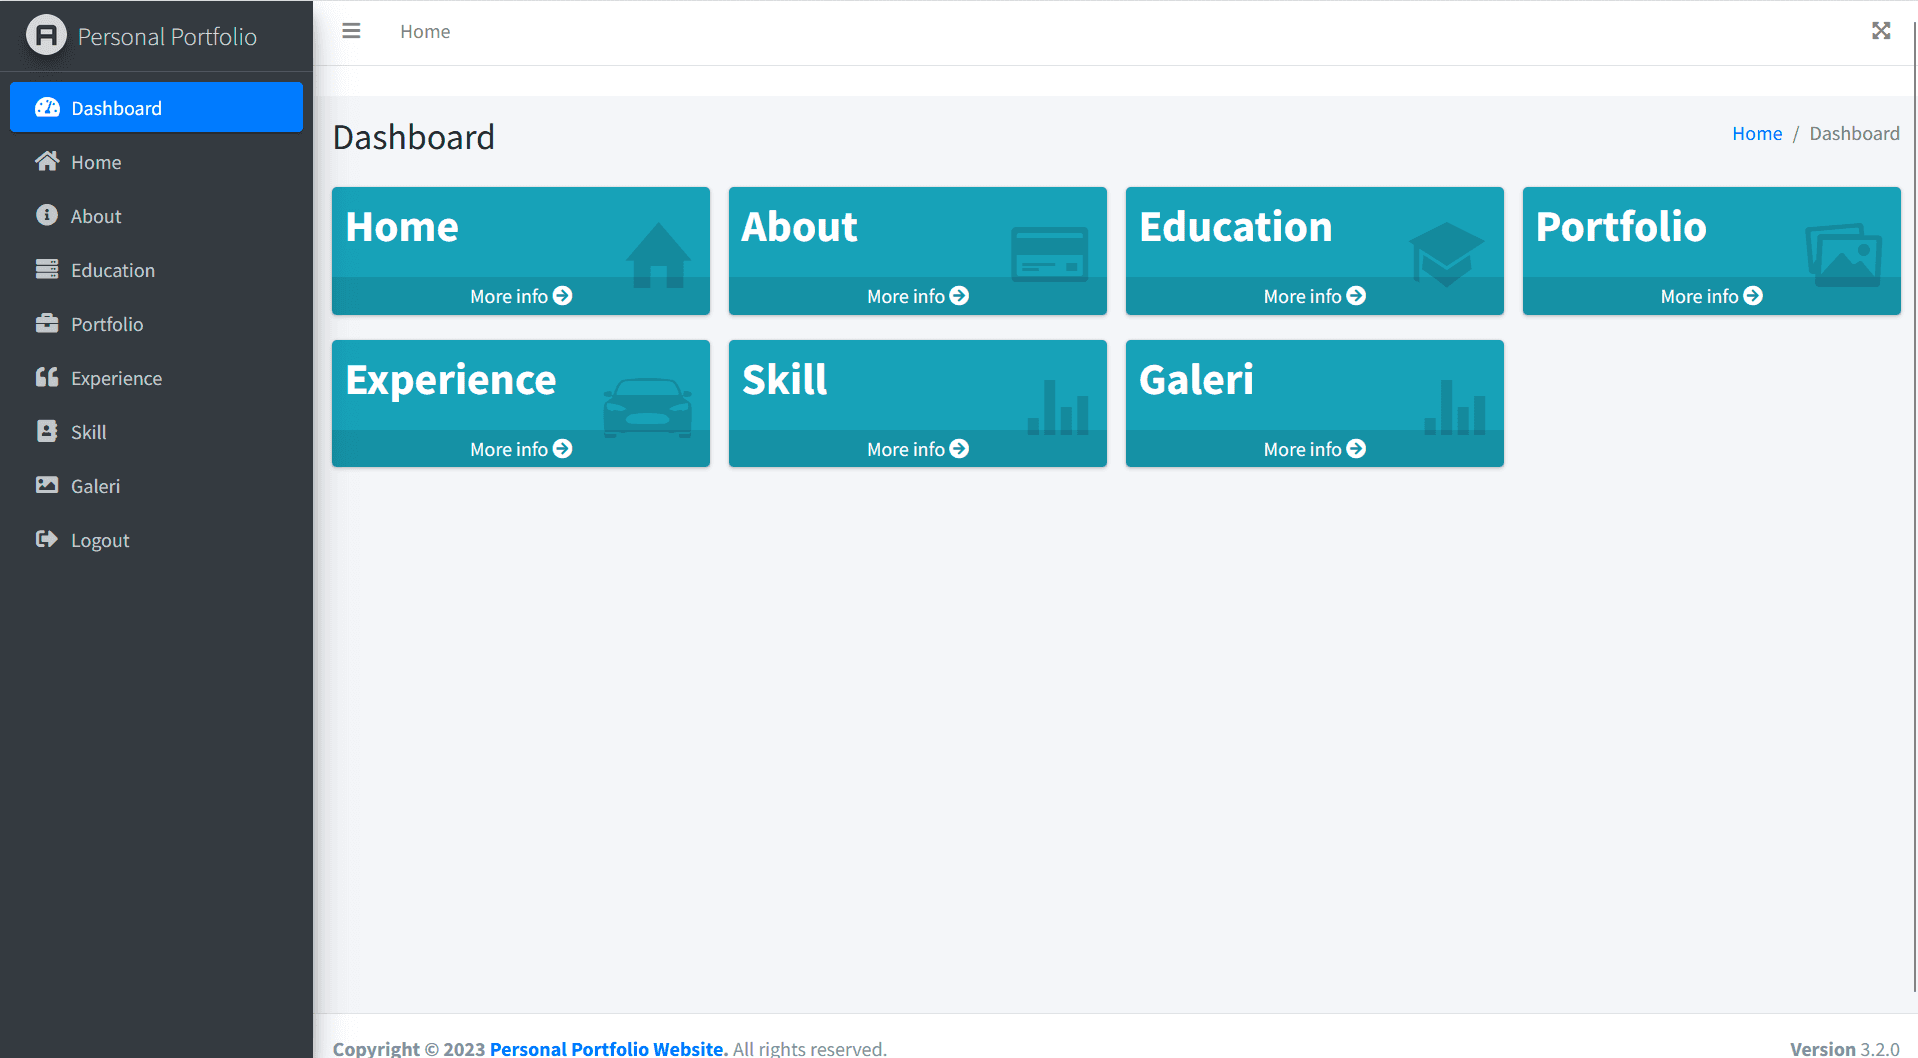Select the Dashboard speedometer icon
This screenshot has height=1058, width=1918.
click(x=48, y=107)
